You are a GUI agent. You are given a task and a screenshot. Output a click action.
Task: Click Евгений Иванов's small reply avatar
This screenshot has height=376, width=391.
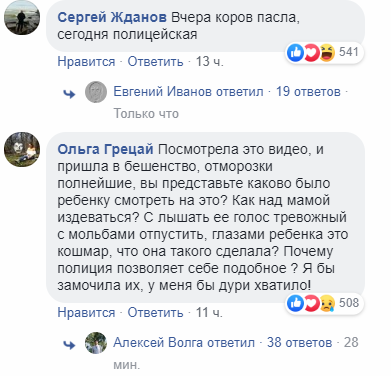click(x=96, y=92)
